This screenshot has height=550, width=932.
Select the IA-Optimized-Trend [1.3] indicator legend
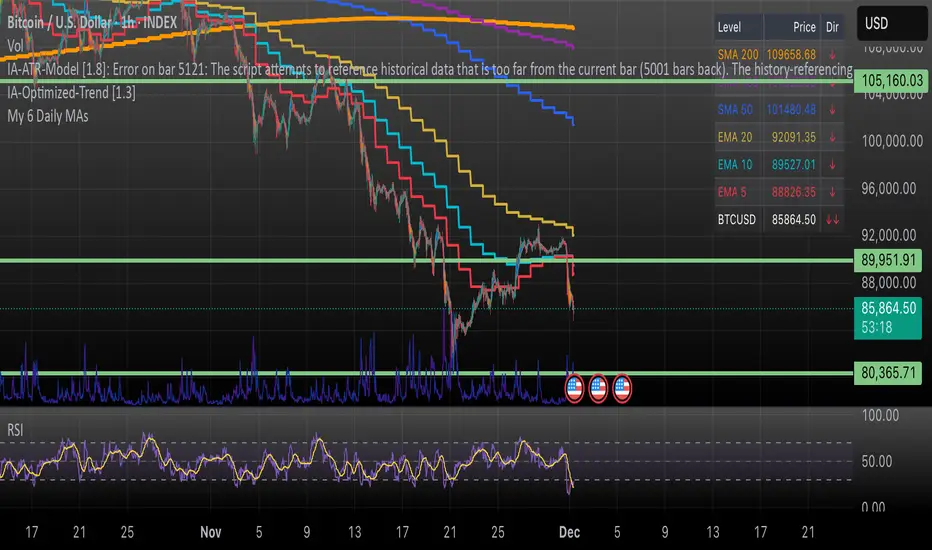coord(70,92)
